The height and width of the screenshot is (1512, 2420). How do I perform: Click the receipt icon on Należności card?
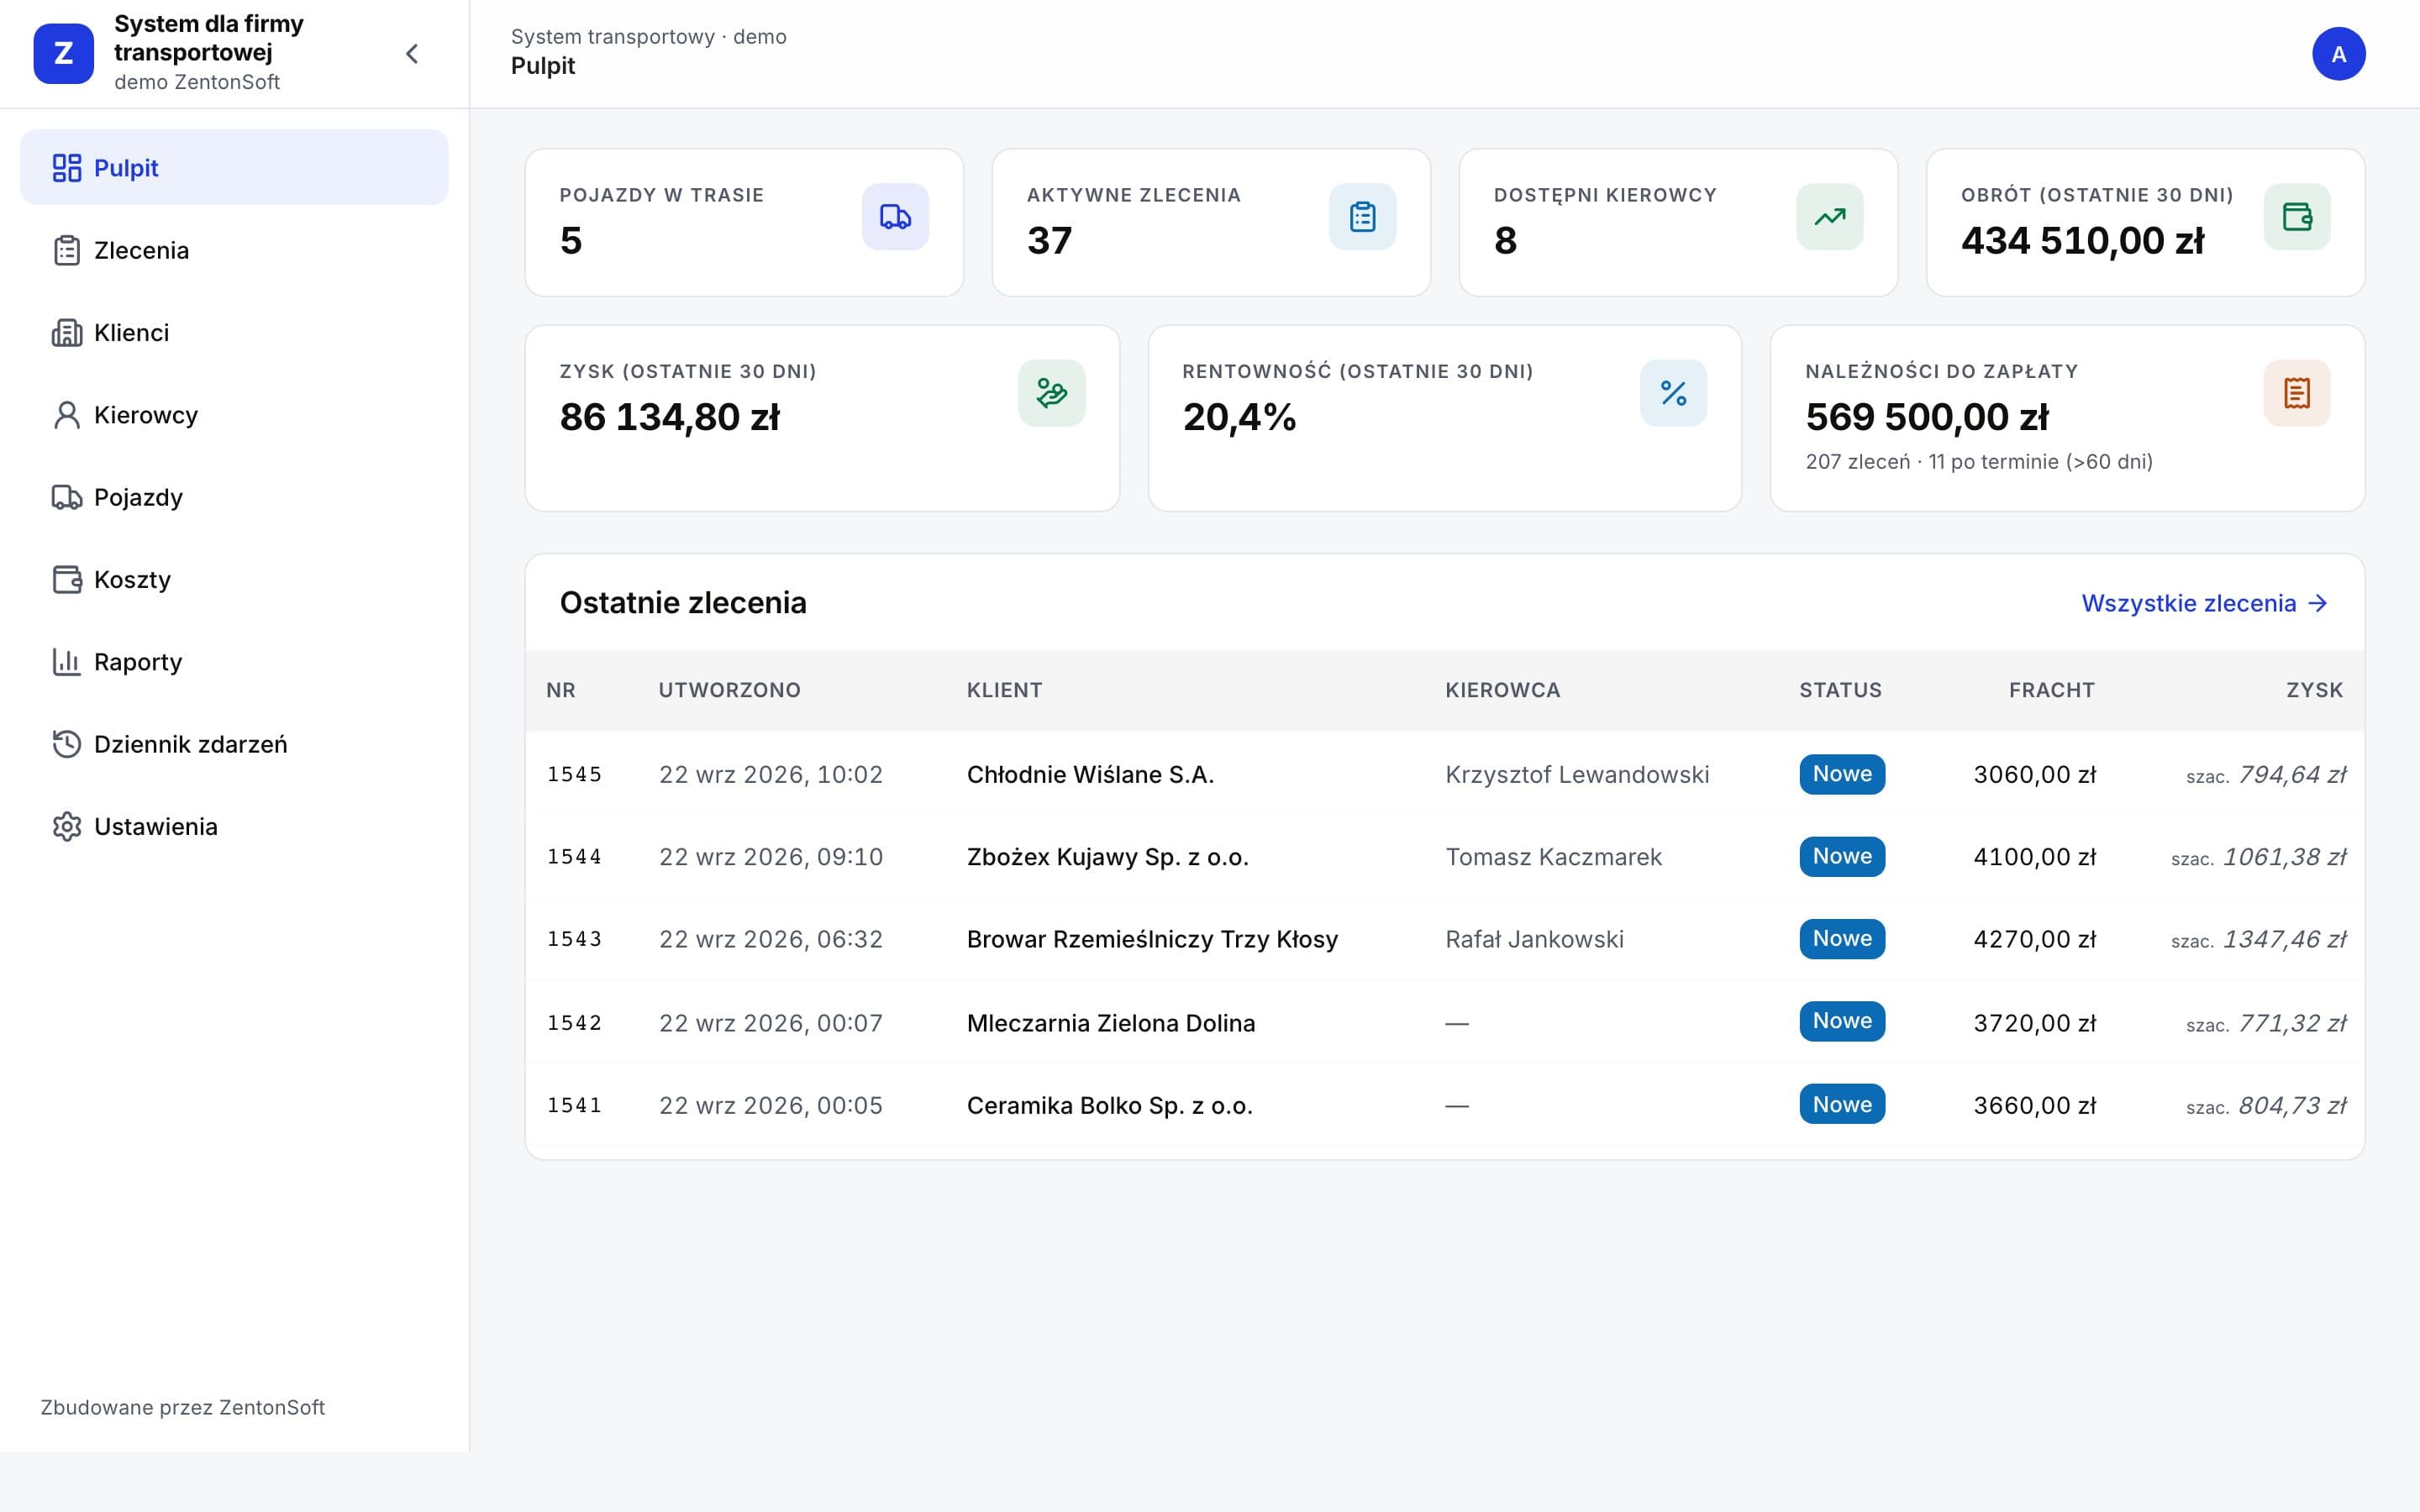(x=2297, y=393)
